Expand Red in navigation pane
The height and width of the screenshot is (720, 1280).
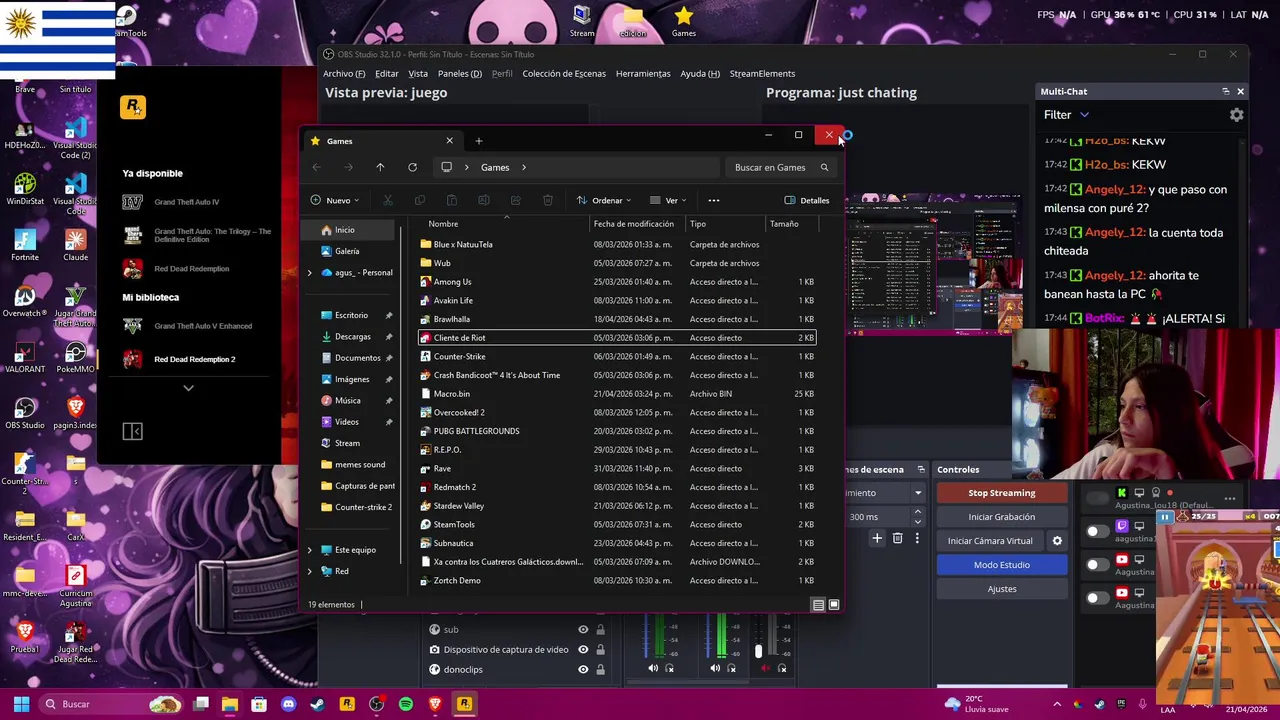tap(309, 571)
